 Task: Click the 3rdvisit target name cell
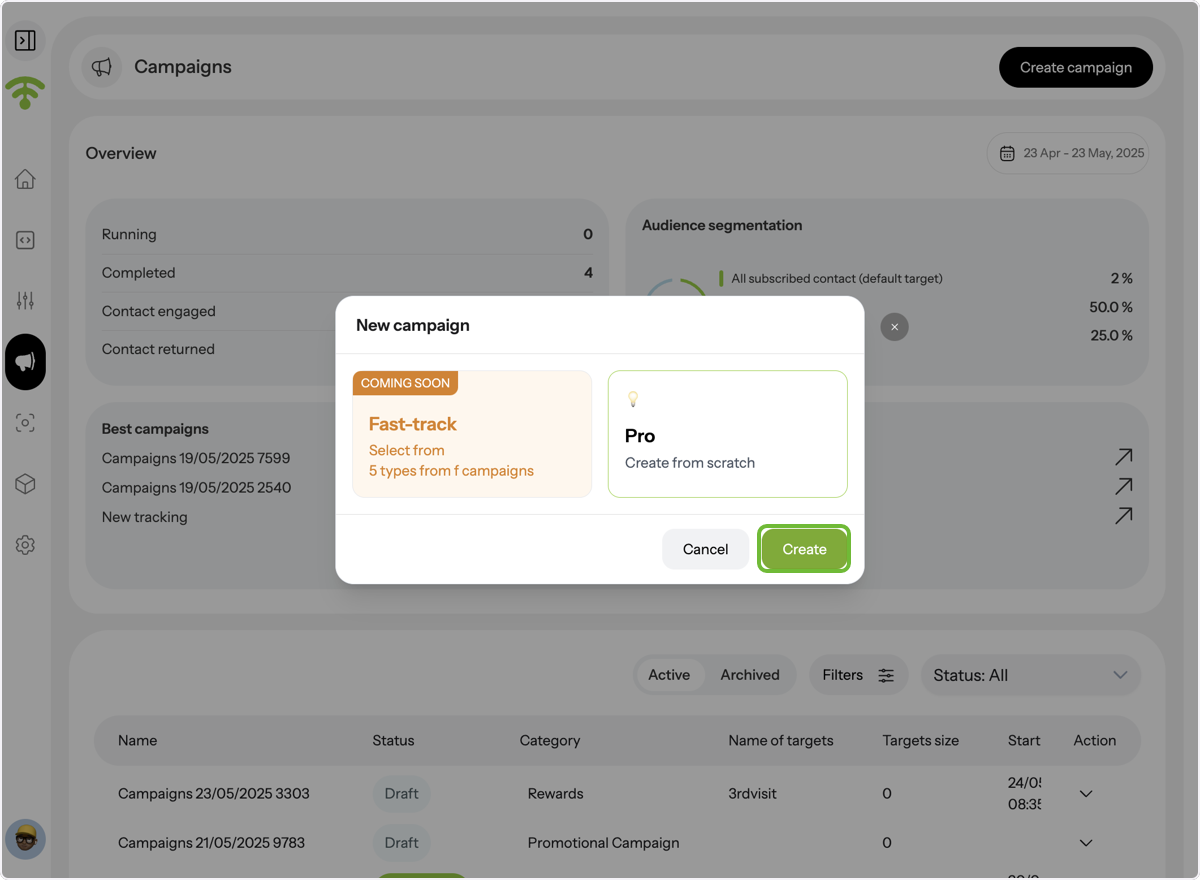coord(753,794)
